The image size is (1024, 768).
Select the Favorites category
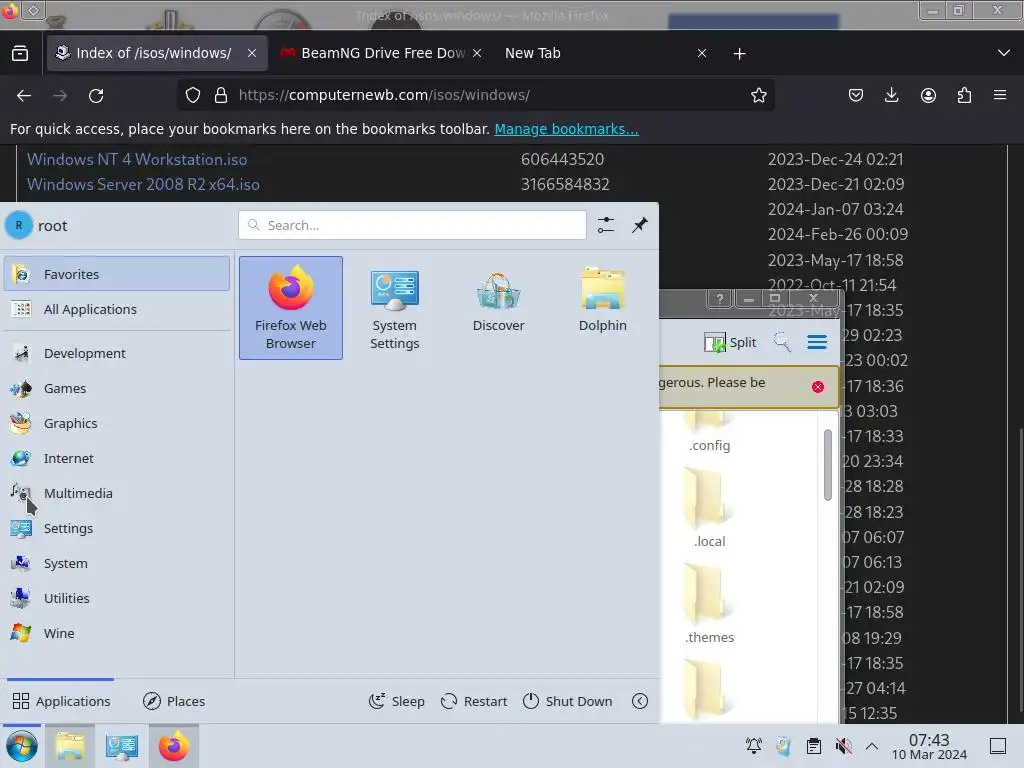(x=117, y=274)
